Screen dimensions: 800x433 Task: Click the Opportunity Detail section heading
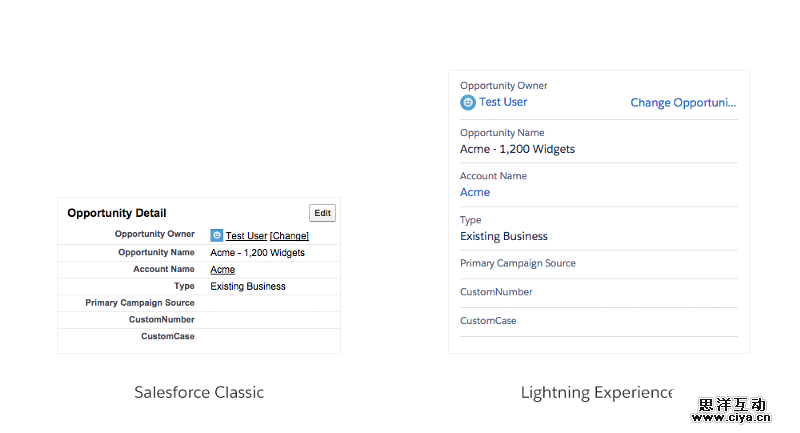117,213
